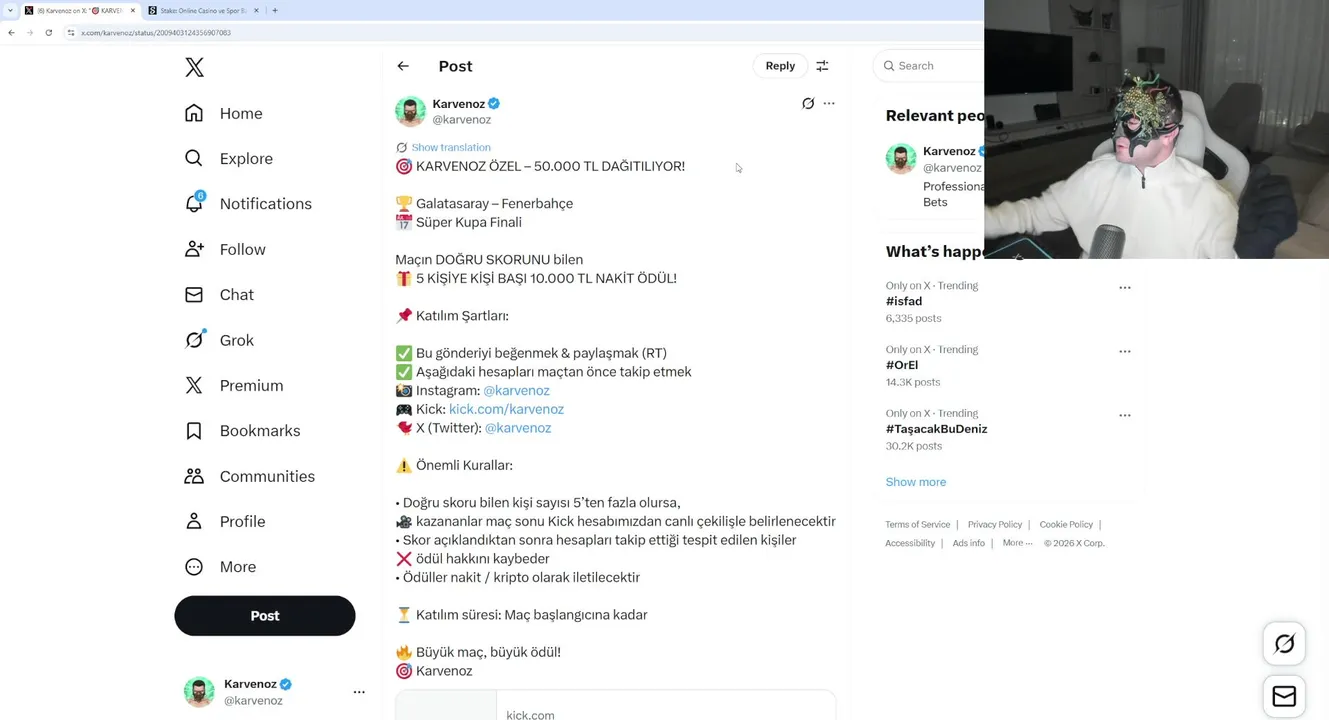Open kick.com/karvenoz link
Viewport: 1329px width, 720px height.
point(506,409)
